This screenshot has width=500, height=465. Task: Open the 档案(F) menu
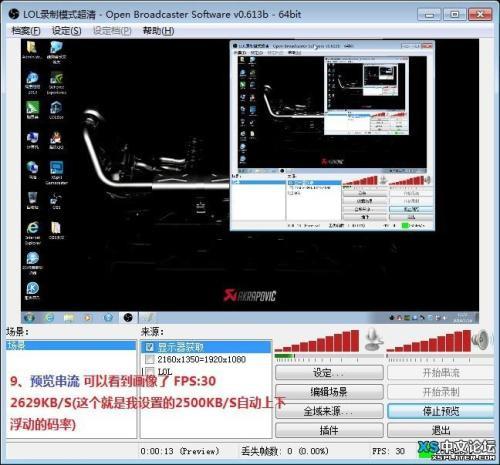pos(26,31)
